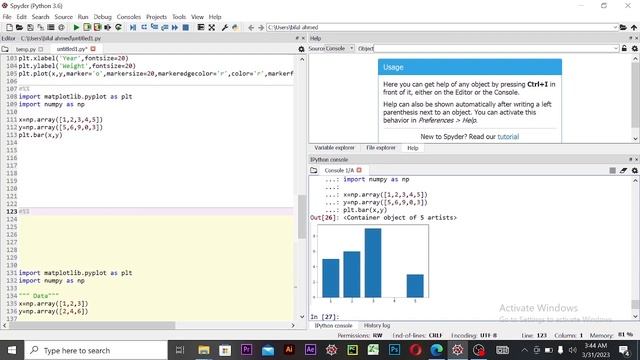Place cursor on line 113 plt.bar(x,y)

[x=40, y=135]
